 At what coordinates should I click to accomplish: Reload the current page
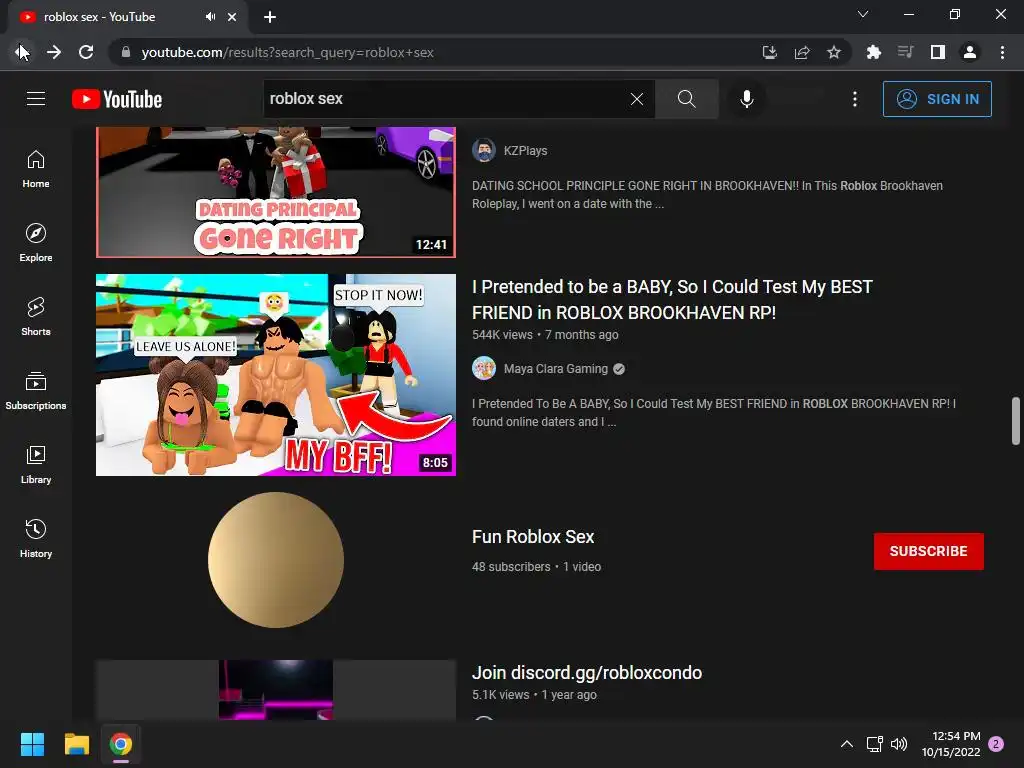point(86,52)
